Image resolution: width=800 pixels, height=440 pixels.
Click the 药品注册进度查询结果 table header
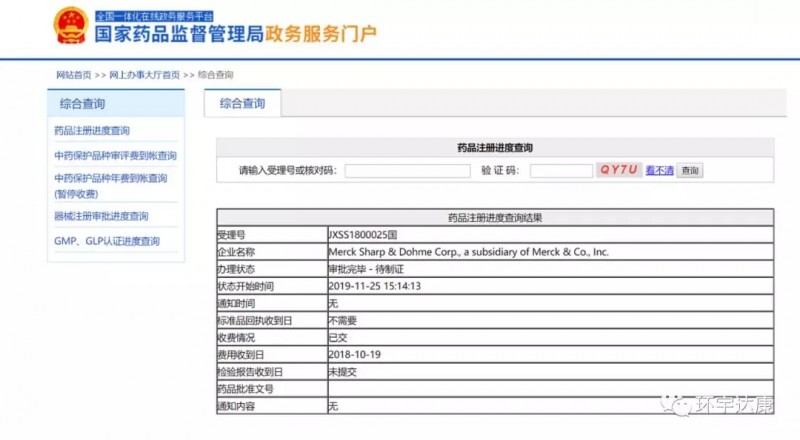[495, 218]
